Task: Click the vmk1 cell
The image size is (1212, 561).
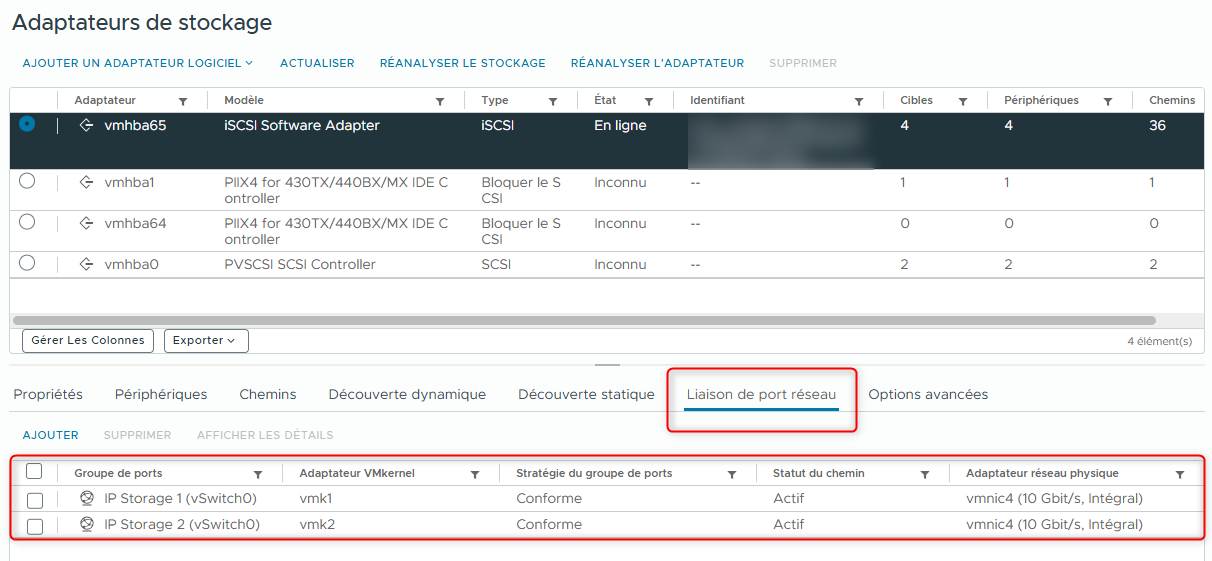Action: pyautogui.click(x=316, y=498)
